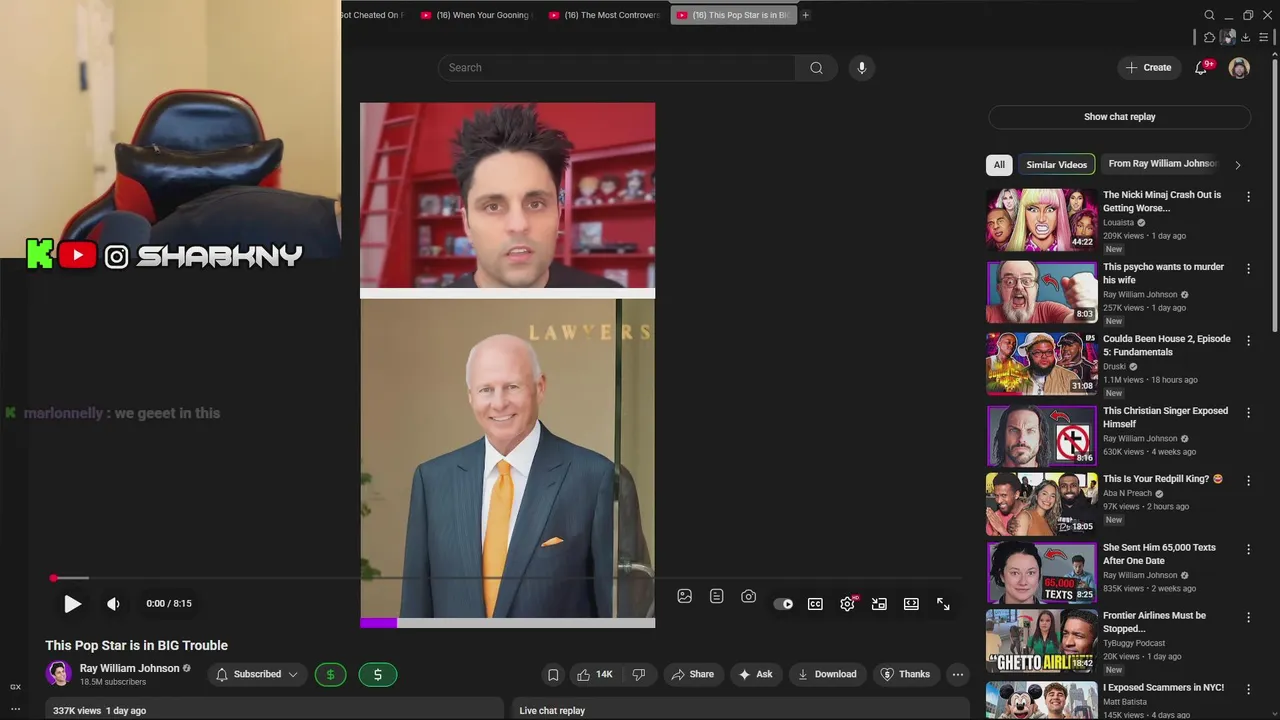Open the Aba N Preach channel link
The height and width of the screenshot is (720, 1280).
[x=1128, y=493]
